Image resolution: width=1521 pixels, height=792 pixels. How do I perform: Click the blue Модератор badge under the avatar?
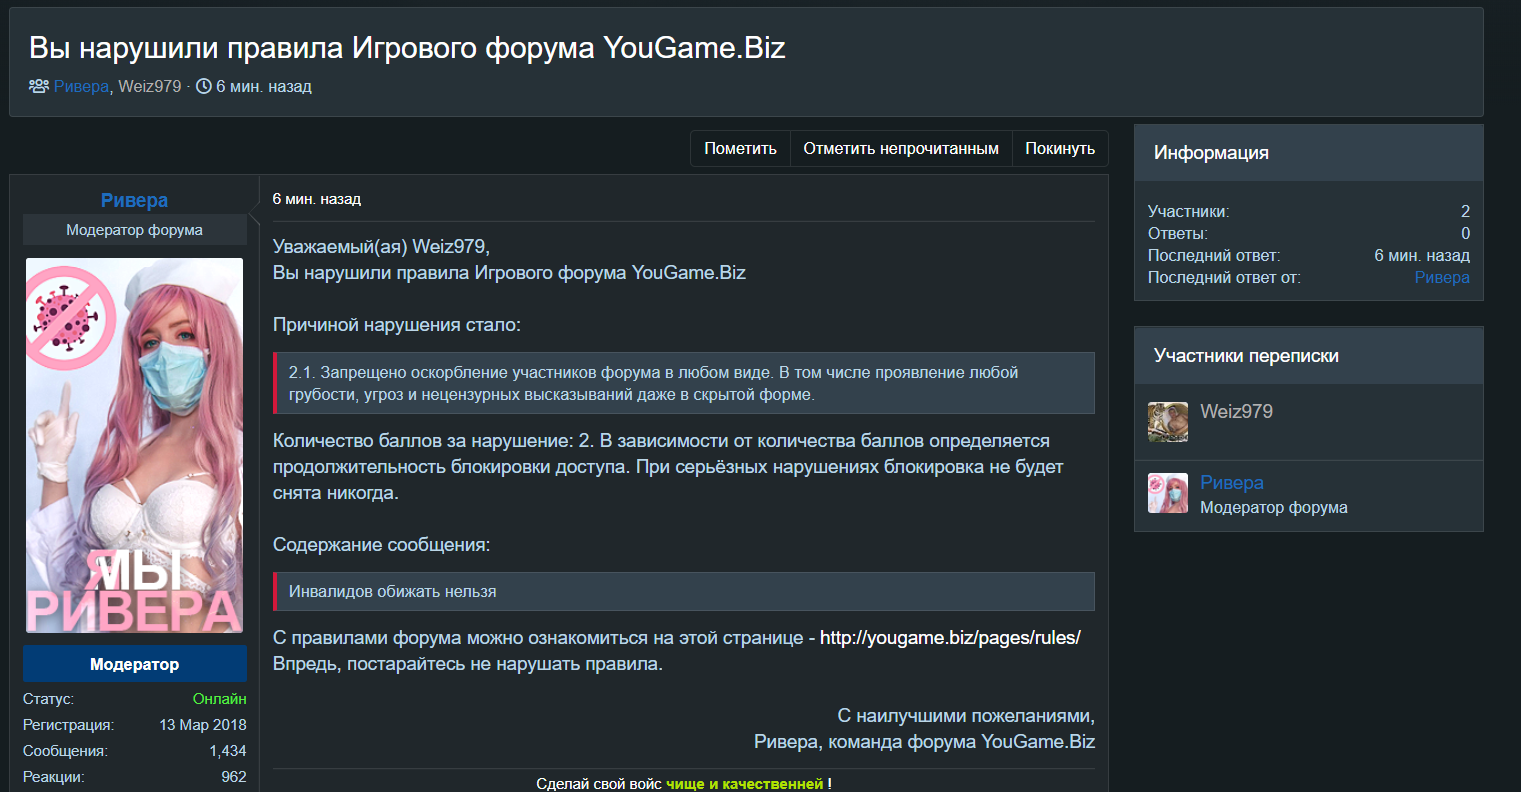pos(134,664)
